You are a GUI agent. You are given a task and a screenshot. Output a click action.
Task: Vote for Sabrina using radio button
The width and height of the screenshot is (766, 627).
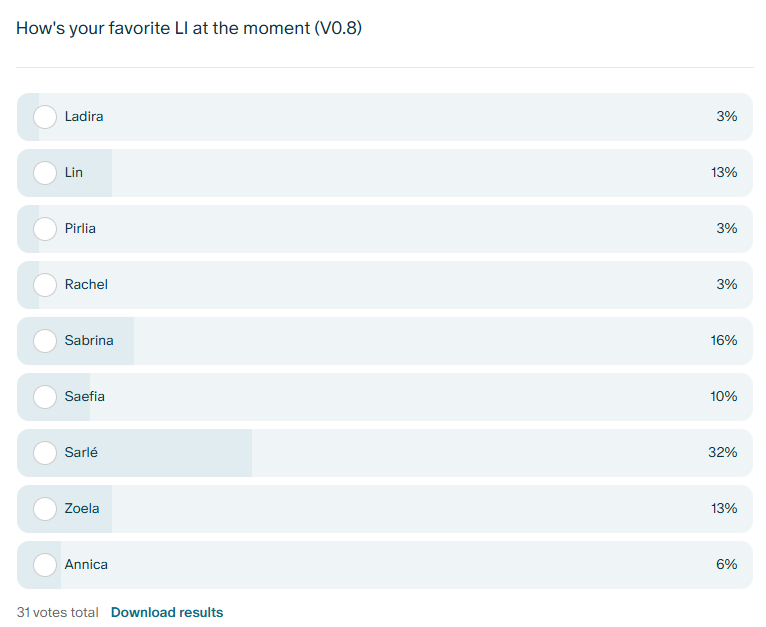[45, 341]
